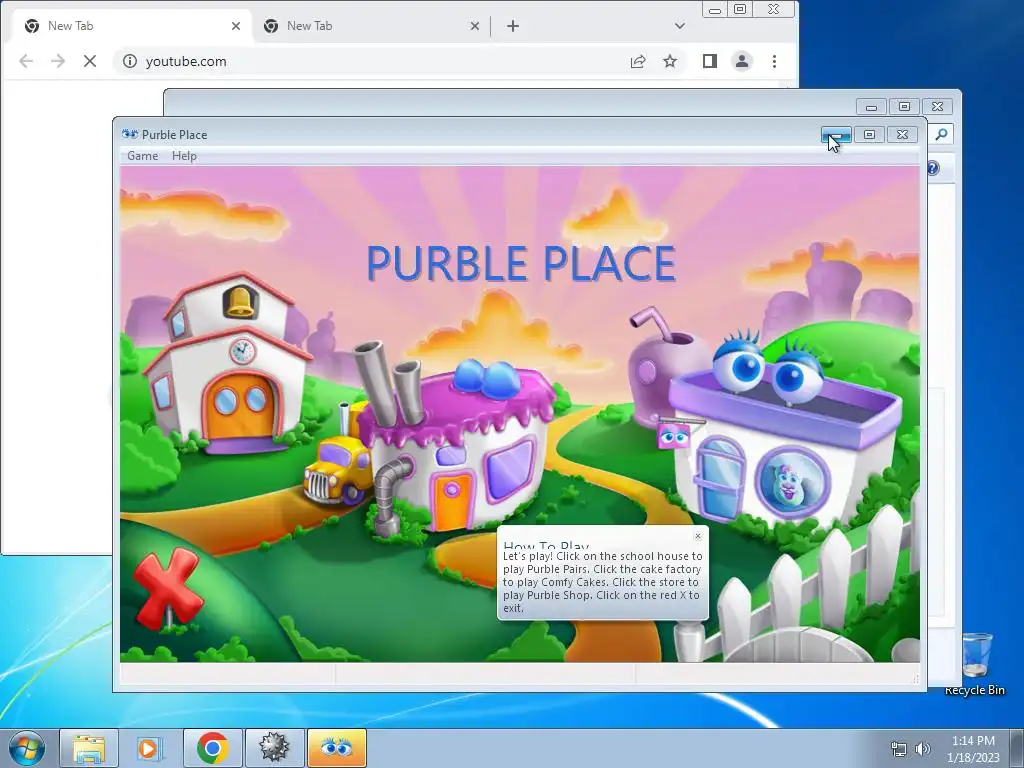This screenshot has width=1024, height=768.
Task: Close the second Chrome tab
Action: 475,26
